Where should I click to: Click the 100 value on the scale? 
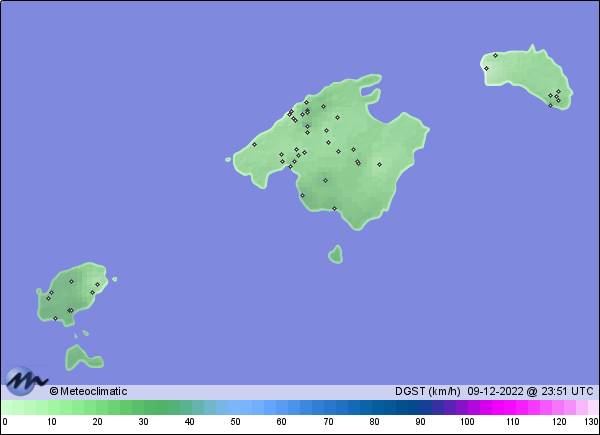tap(467, 422)
